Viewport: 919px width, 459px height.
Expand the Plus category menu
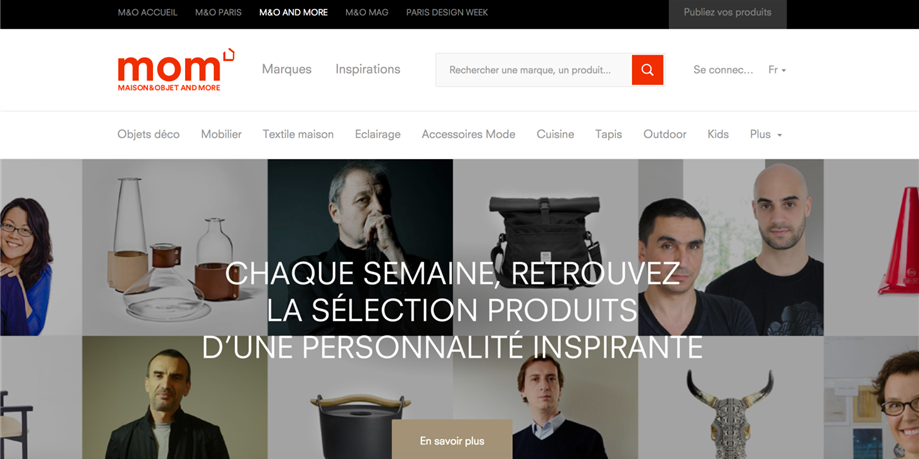coord(766,134)
